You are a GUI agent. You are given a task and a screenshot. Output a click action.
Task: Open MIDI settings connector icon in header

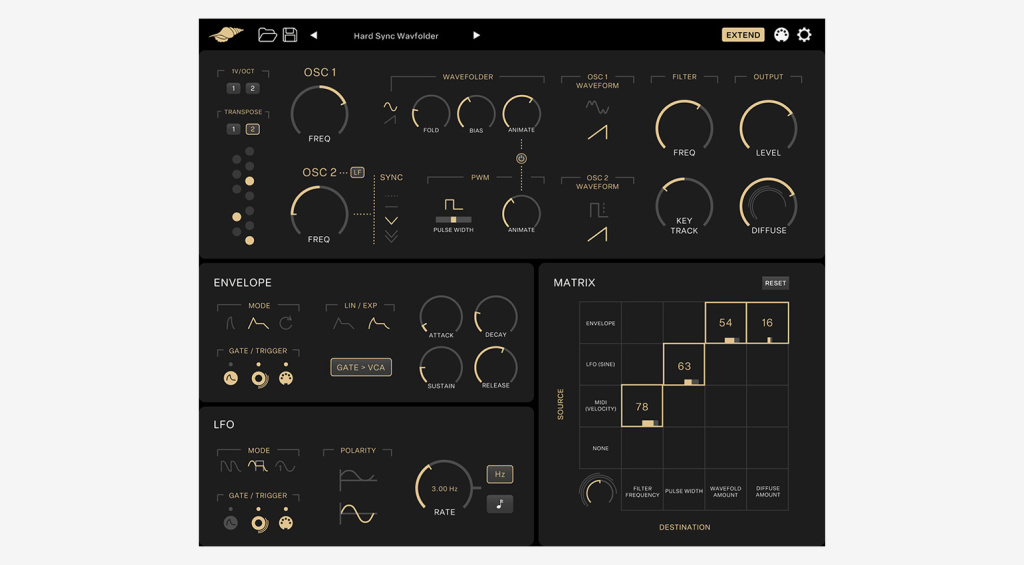click(x=781, y=35)
